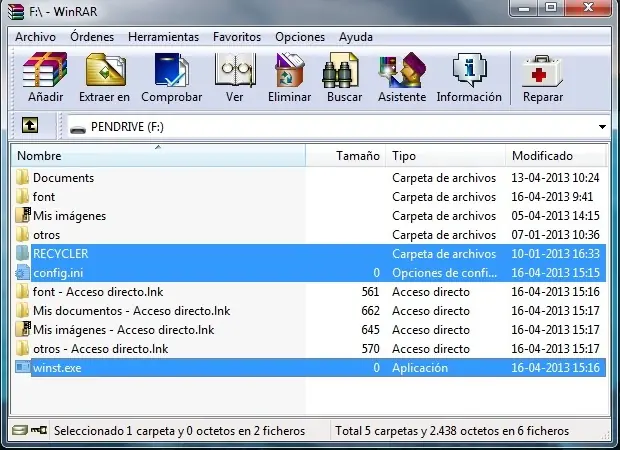Select Mis documentos - Acceso directo.lnk name

coord(132,310)
